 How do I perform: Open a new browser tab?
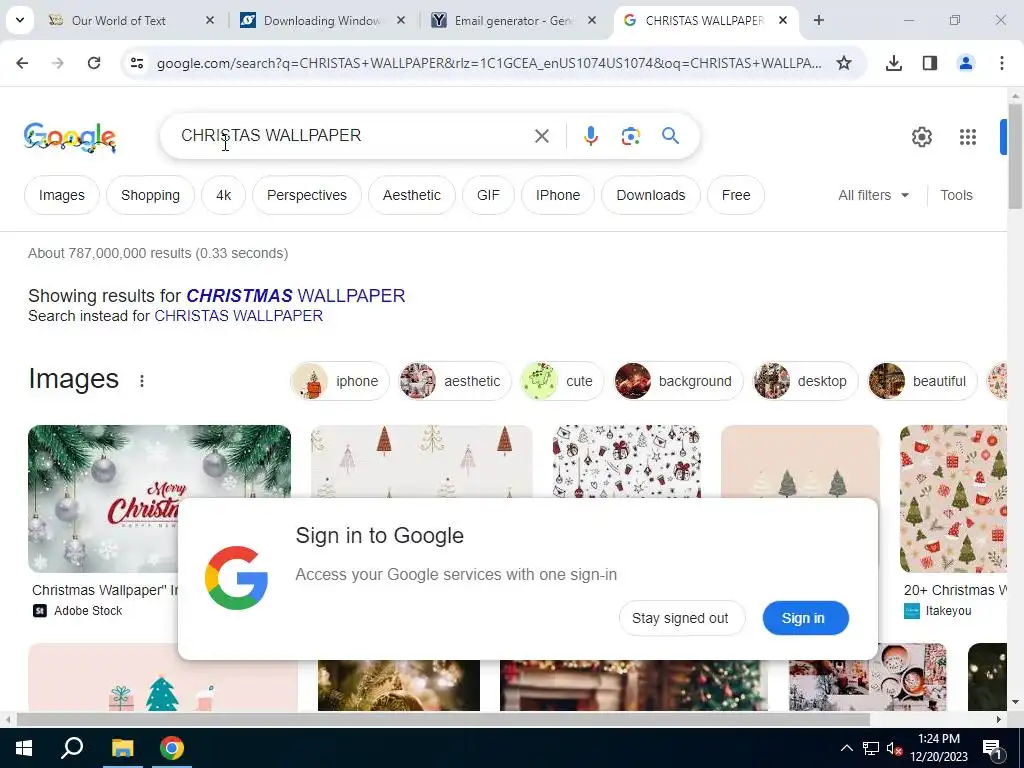point(818,20)
